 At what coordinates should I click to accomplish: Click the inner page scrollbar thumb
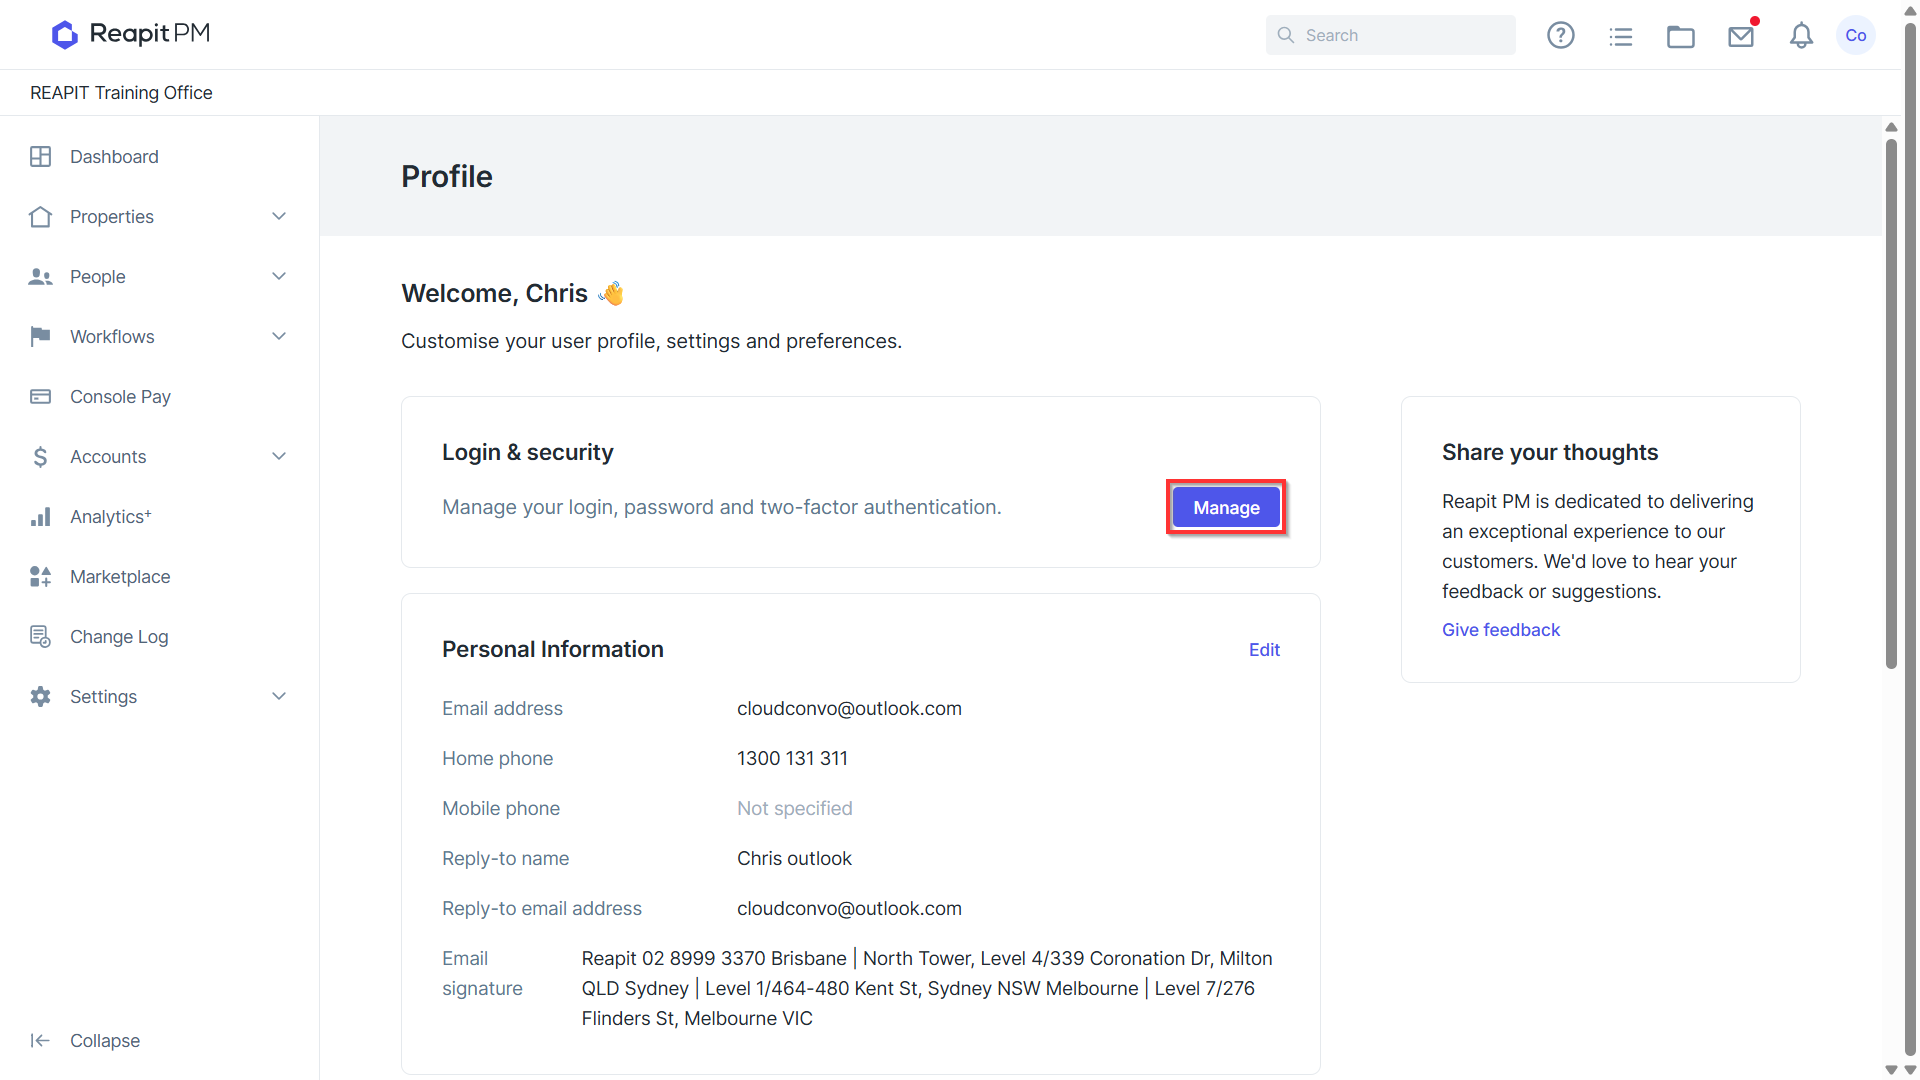click(x=1891, y=404)
